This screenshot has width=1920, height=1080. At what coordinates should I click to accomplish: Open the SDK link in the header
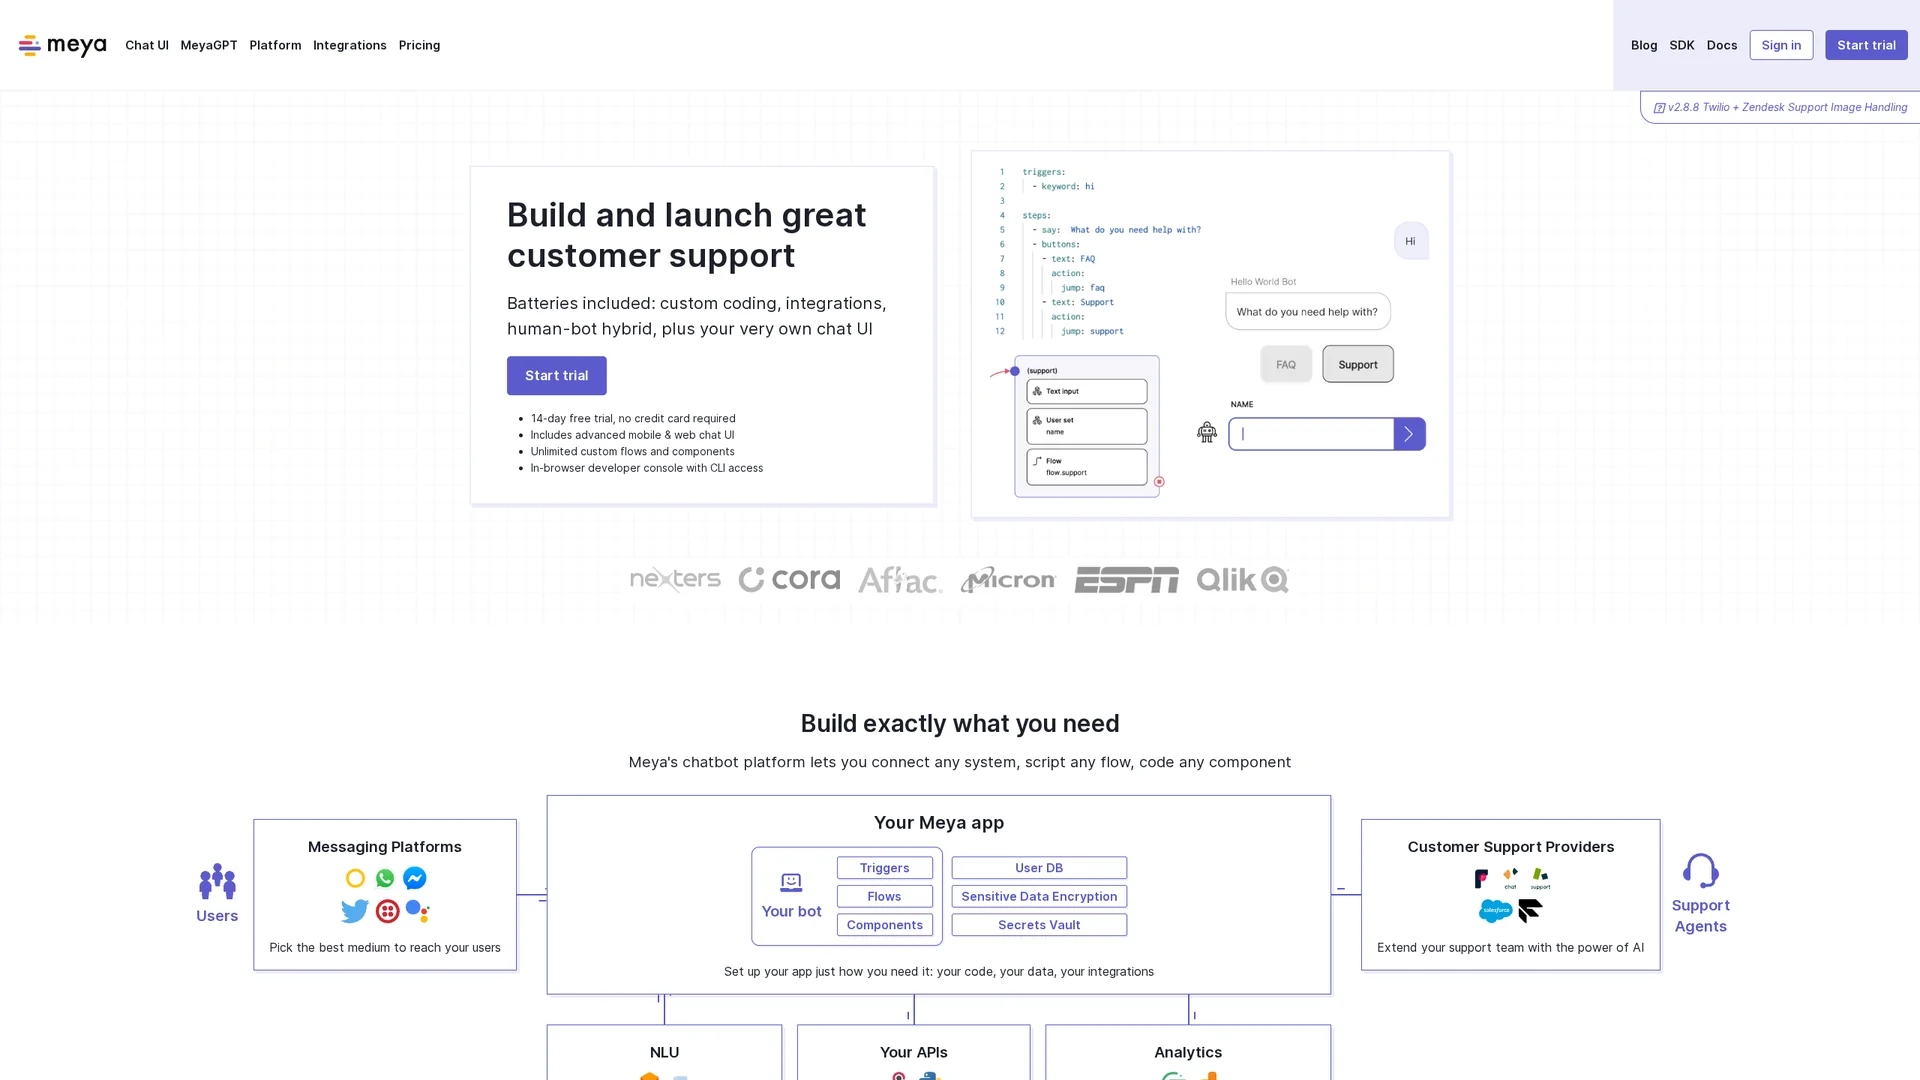[1682, 45]
